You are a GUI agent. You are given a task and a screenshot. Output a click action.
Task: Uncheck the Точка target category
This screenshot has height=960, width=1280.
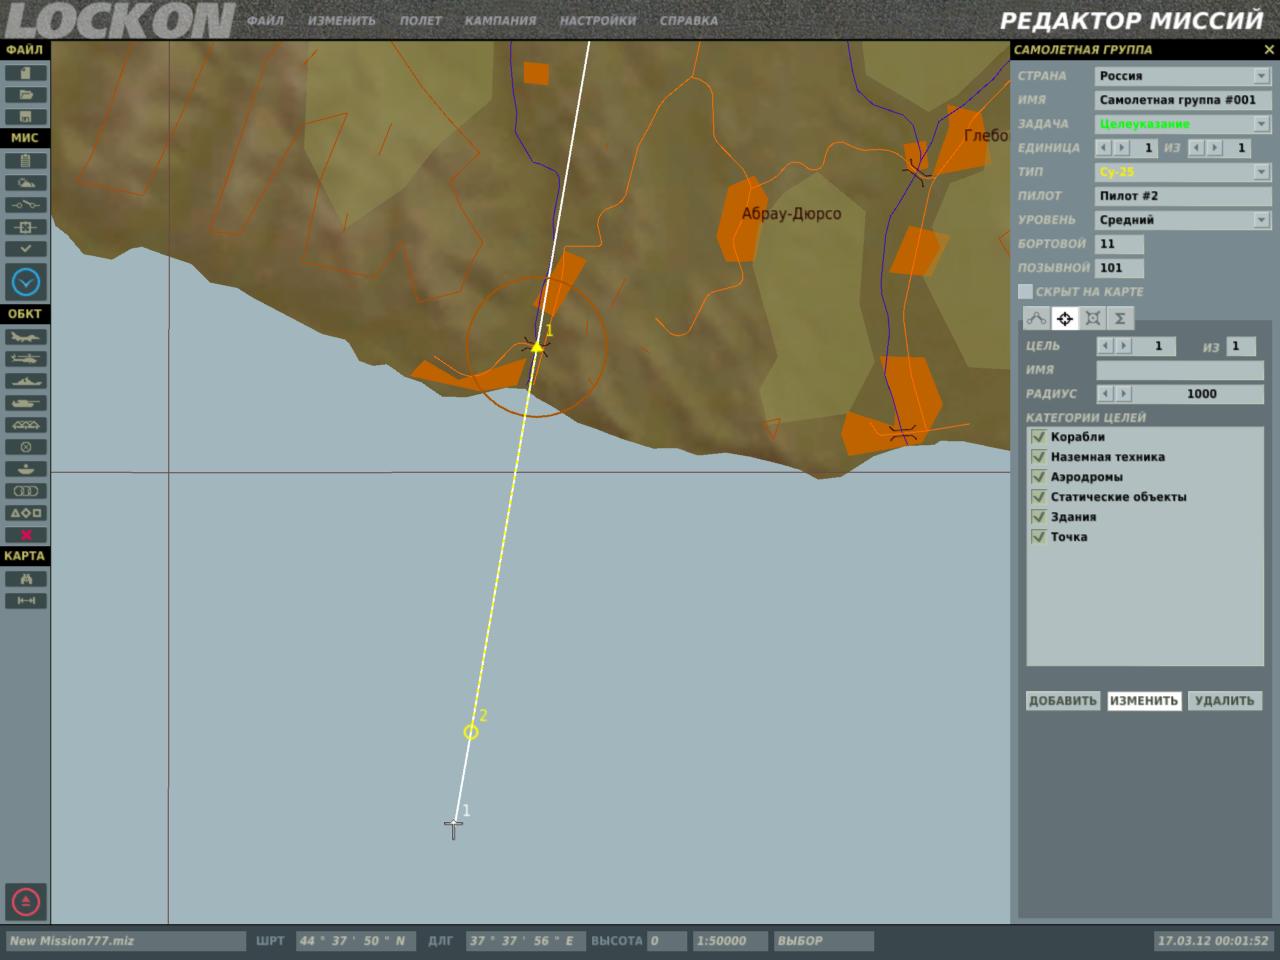click(x=1038, y=537)
